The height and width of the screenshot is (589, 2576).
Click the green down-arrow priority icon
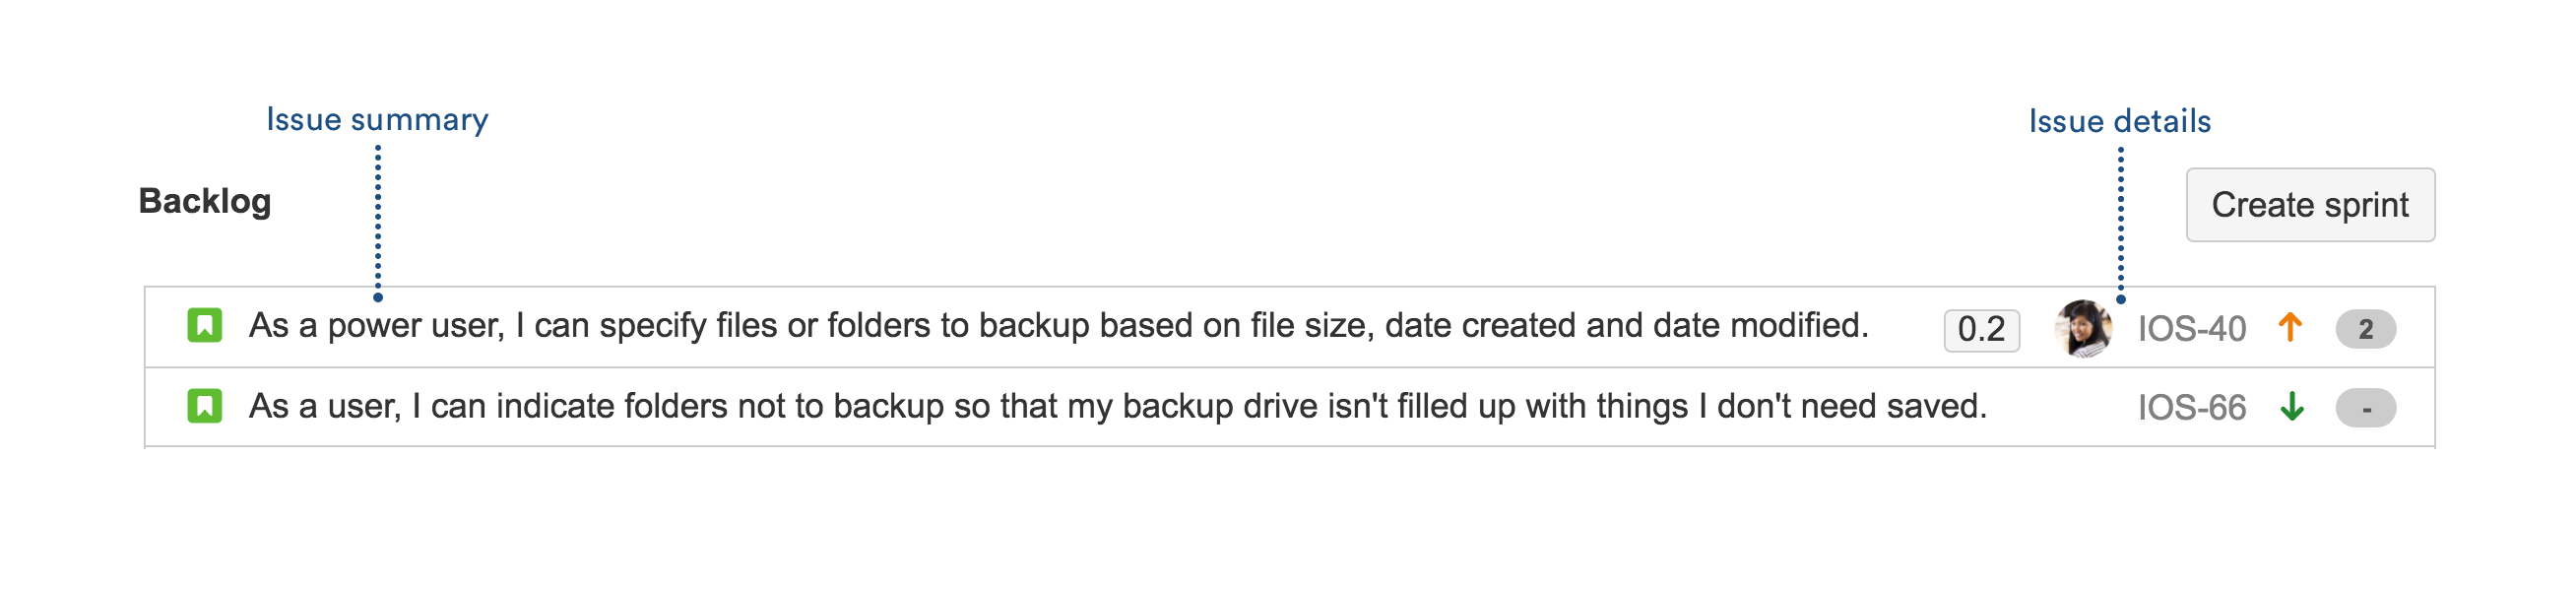click(x=2291, y=407)
